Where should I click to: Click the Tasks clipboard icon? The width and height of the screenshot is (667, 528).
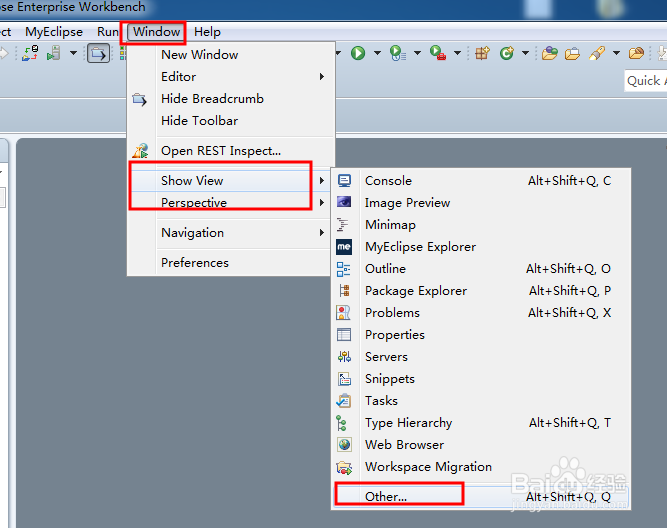pyautogui.click(x=344, y=401)
